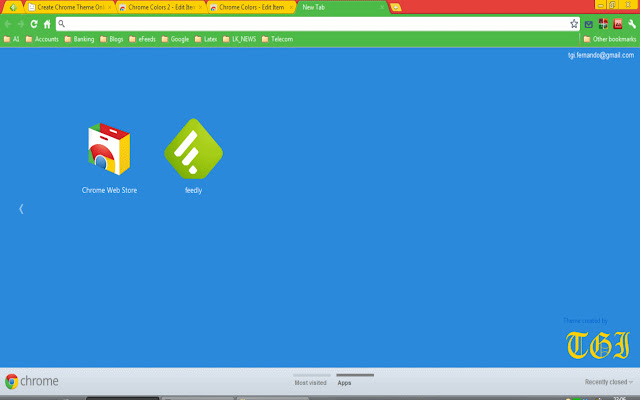Viewport: 640px width, 400px height.
Task: Open the eFeeds bookmarks folder
Action: click(142, 39)
